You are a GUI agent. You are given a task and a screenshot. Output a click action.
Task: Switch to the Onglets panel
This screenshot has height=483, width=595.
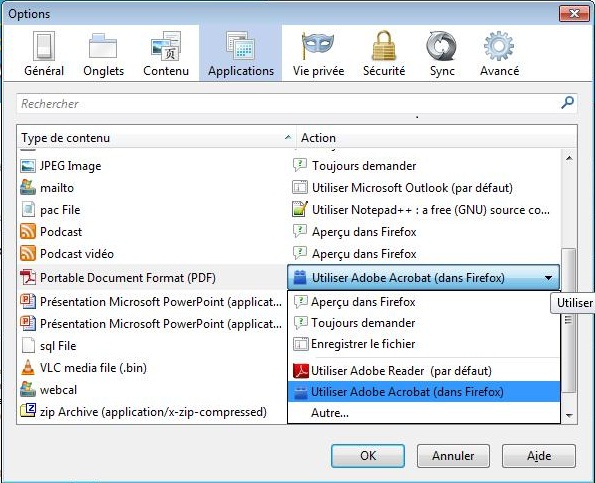[x=103, y=54]
